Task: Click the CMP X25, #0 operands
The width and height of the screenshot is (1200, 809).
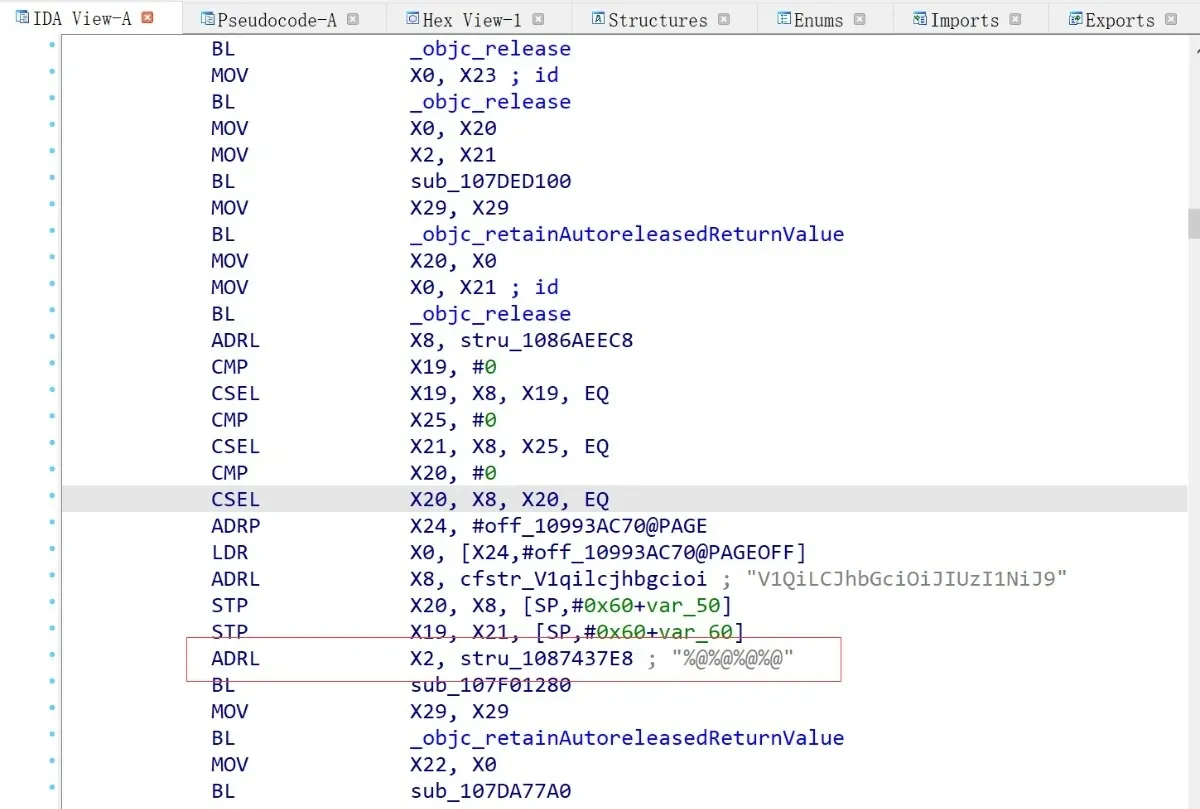Action: [x=453, y=420]
